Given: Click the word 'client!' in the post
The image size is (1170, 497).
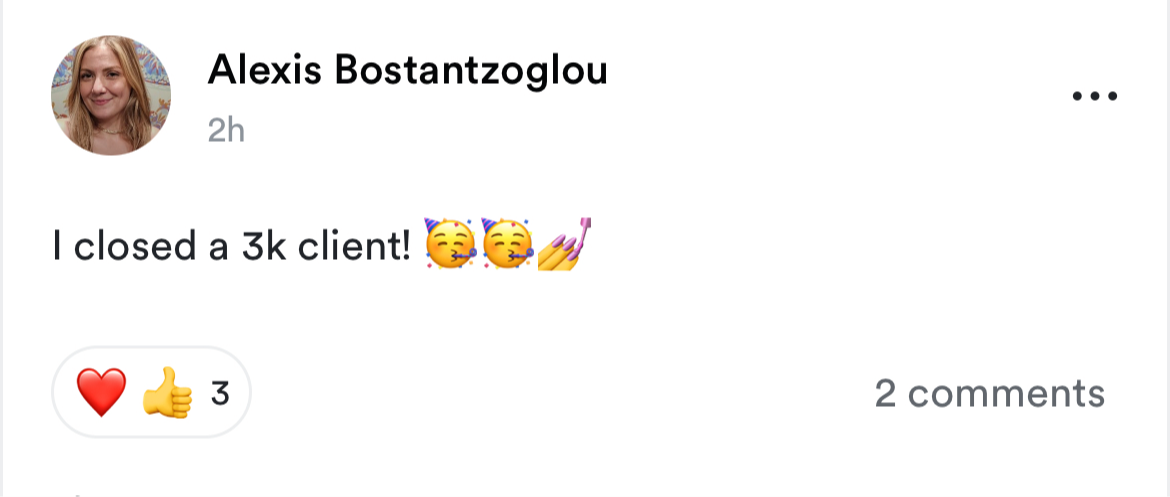Looking at the screenshot, I should point(354,246).
